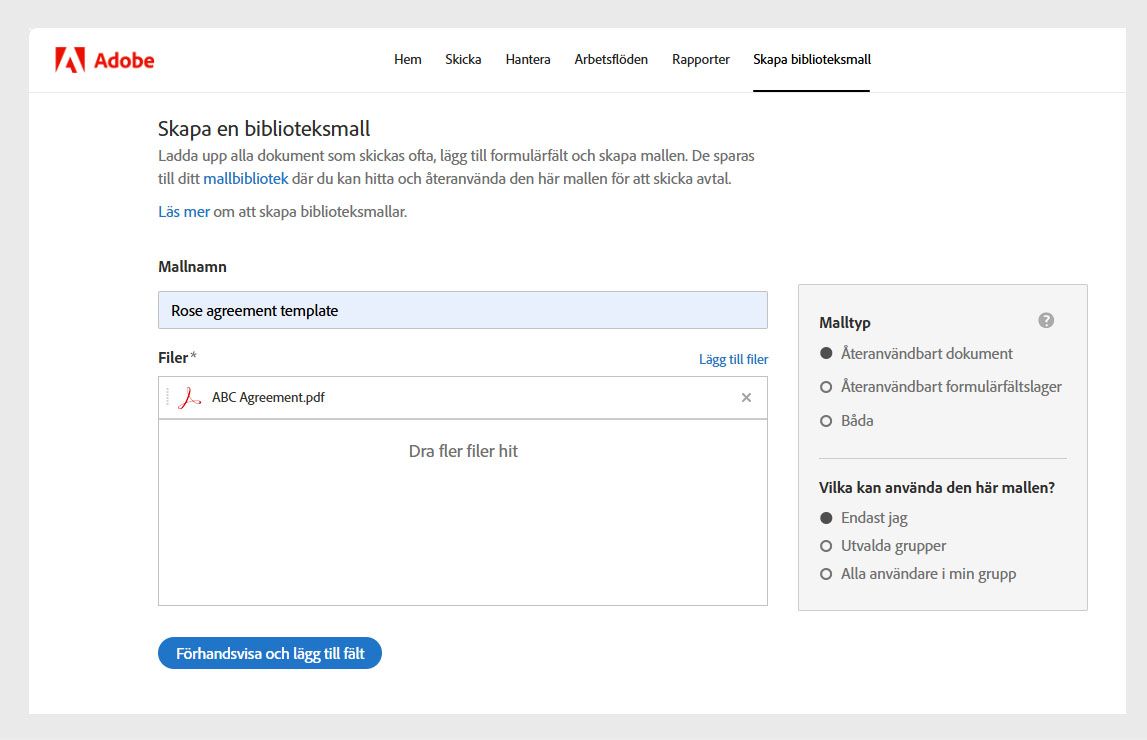
Task: Navigate to the Hem tab
Action: click(x=407, y=59)
